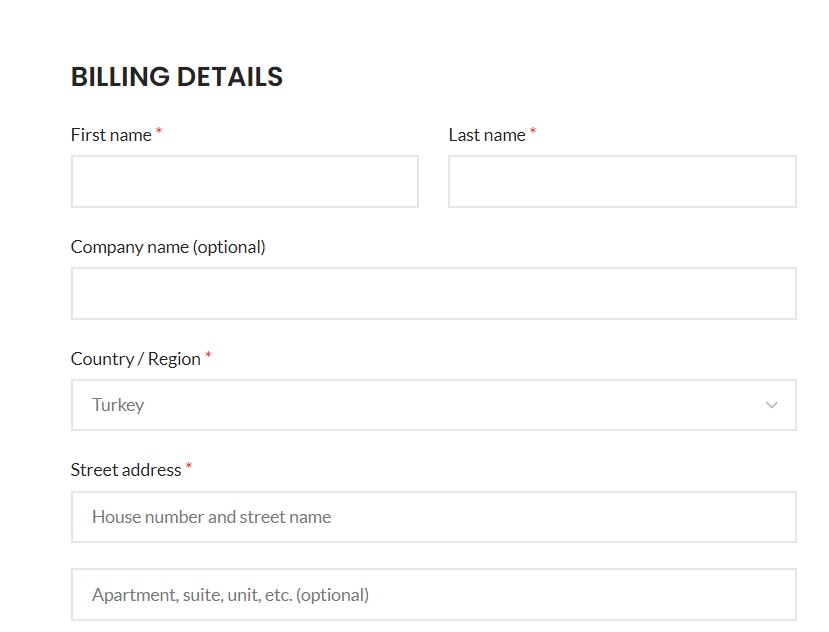The width and height of the screenshot is (829, 632).
Task: Click the (optional) text in Apartment placeholder
Action: (333, 595)
